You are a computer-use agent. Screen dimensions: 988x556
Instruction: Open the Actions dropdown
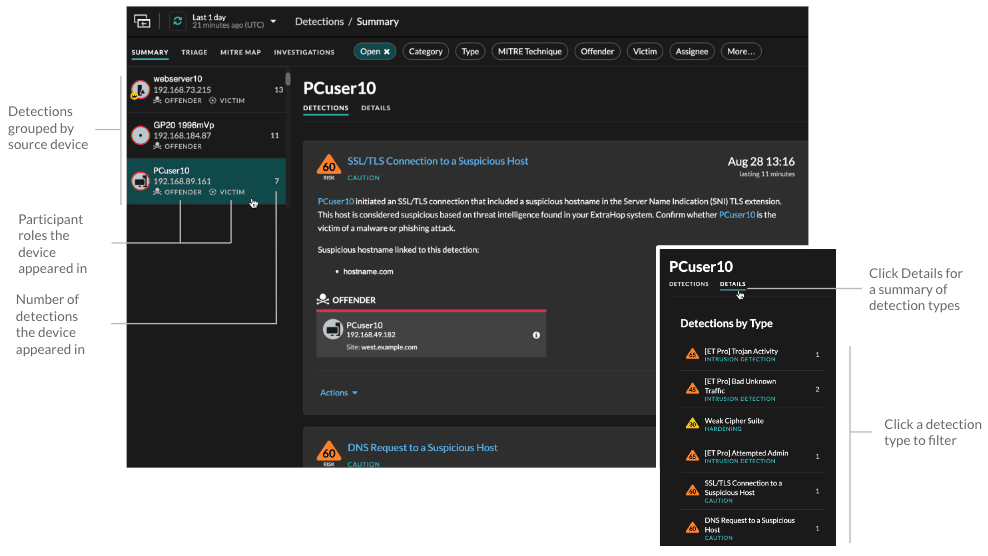click(x=338, y=393)
